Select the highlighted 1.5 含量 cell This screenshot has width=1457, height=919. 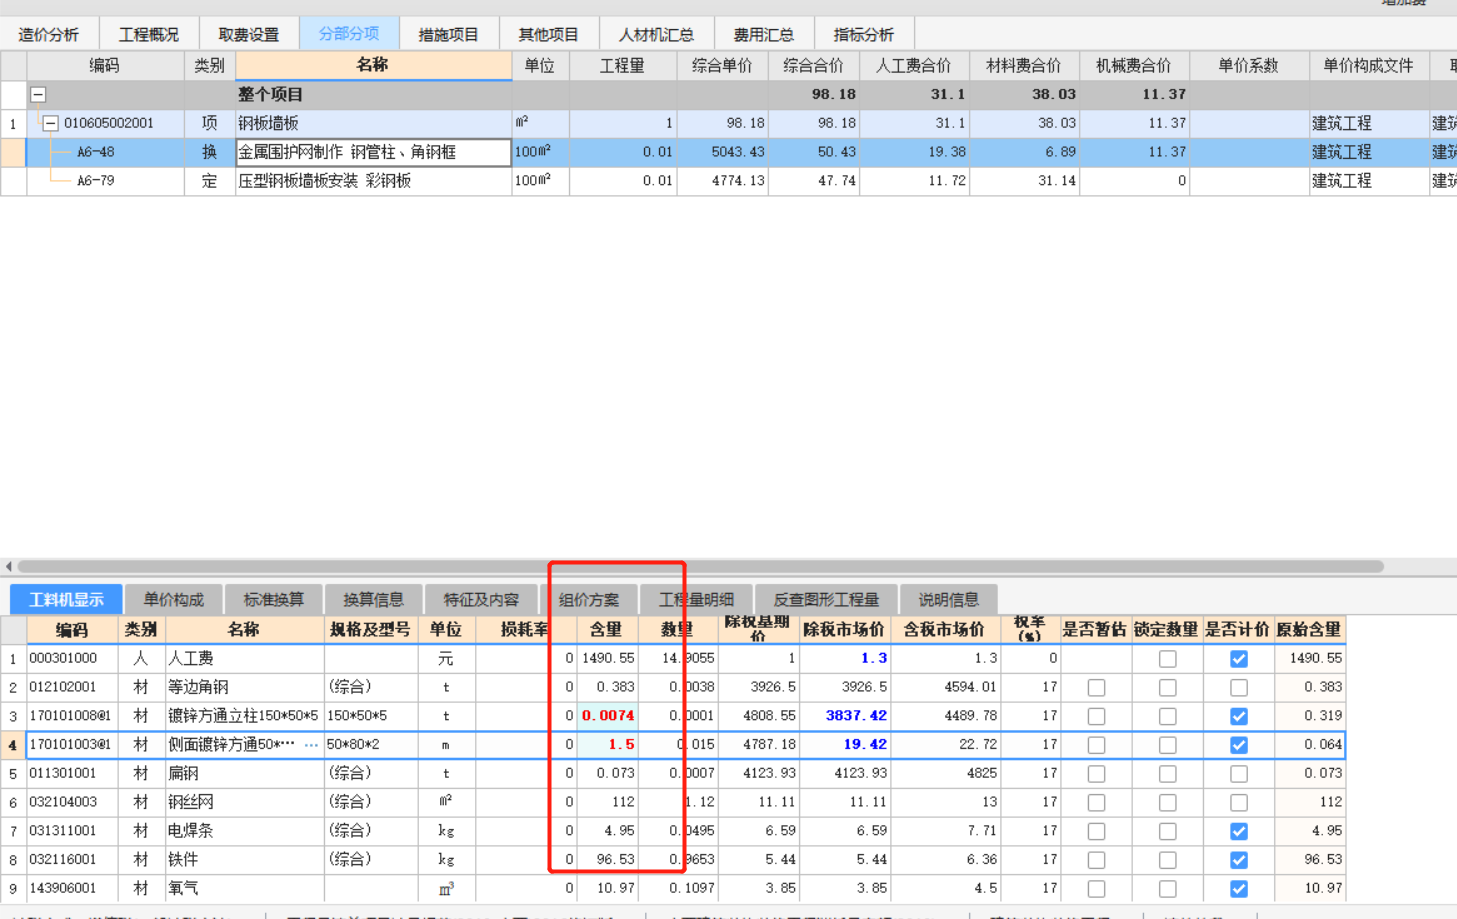pyautogui.click(x=608, y=745)
